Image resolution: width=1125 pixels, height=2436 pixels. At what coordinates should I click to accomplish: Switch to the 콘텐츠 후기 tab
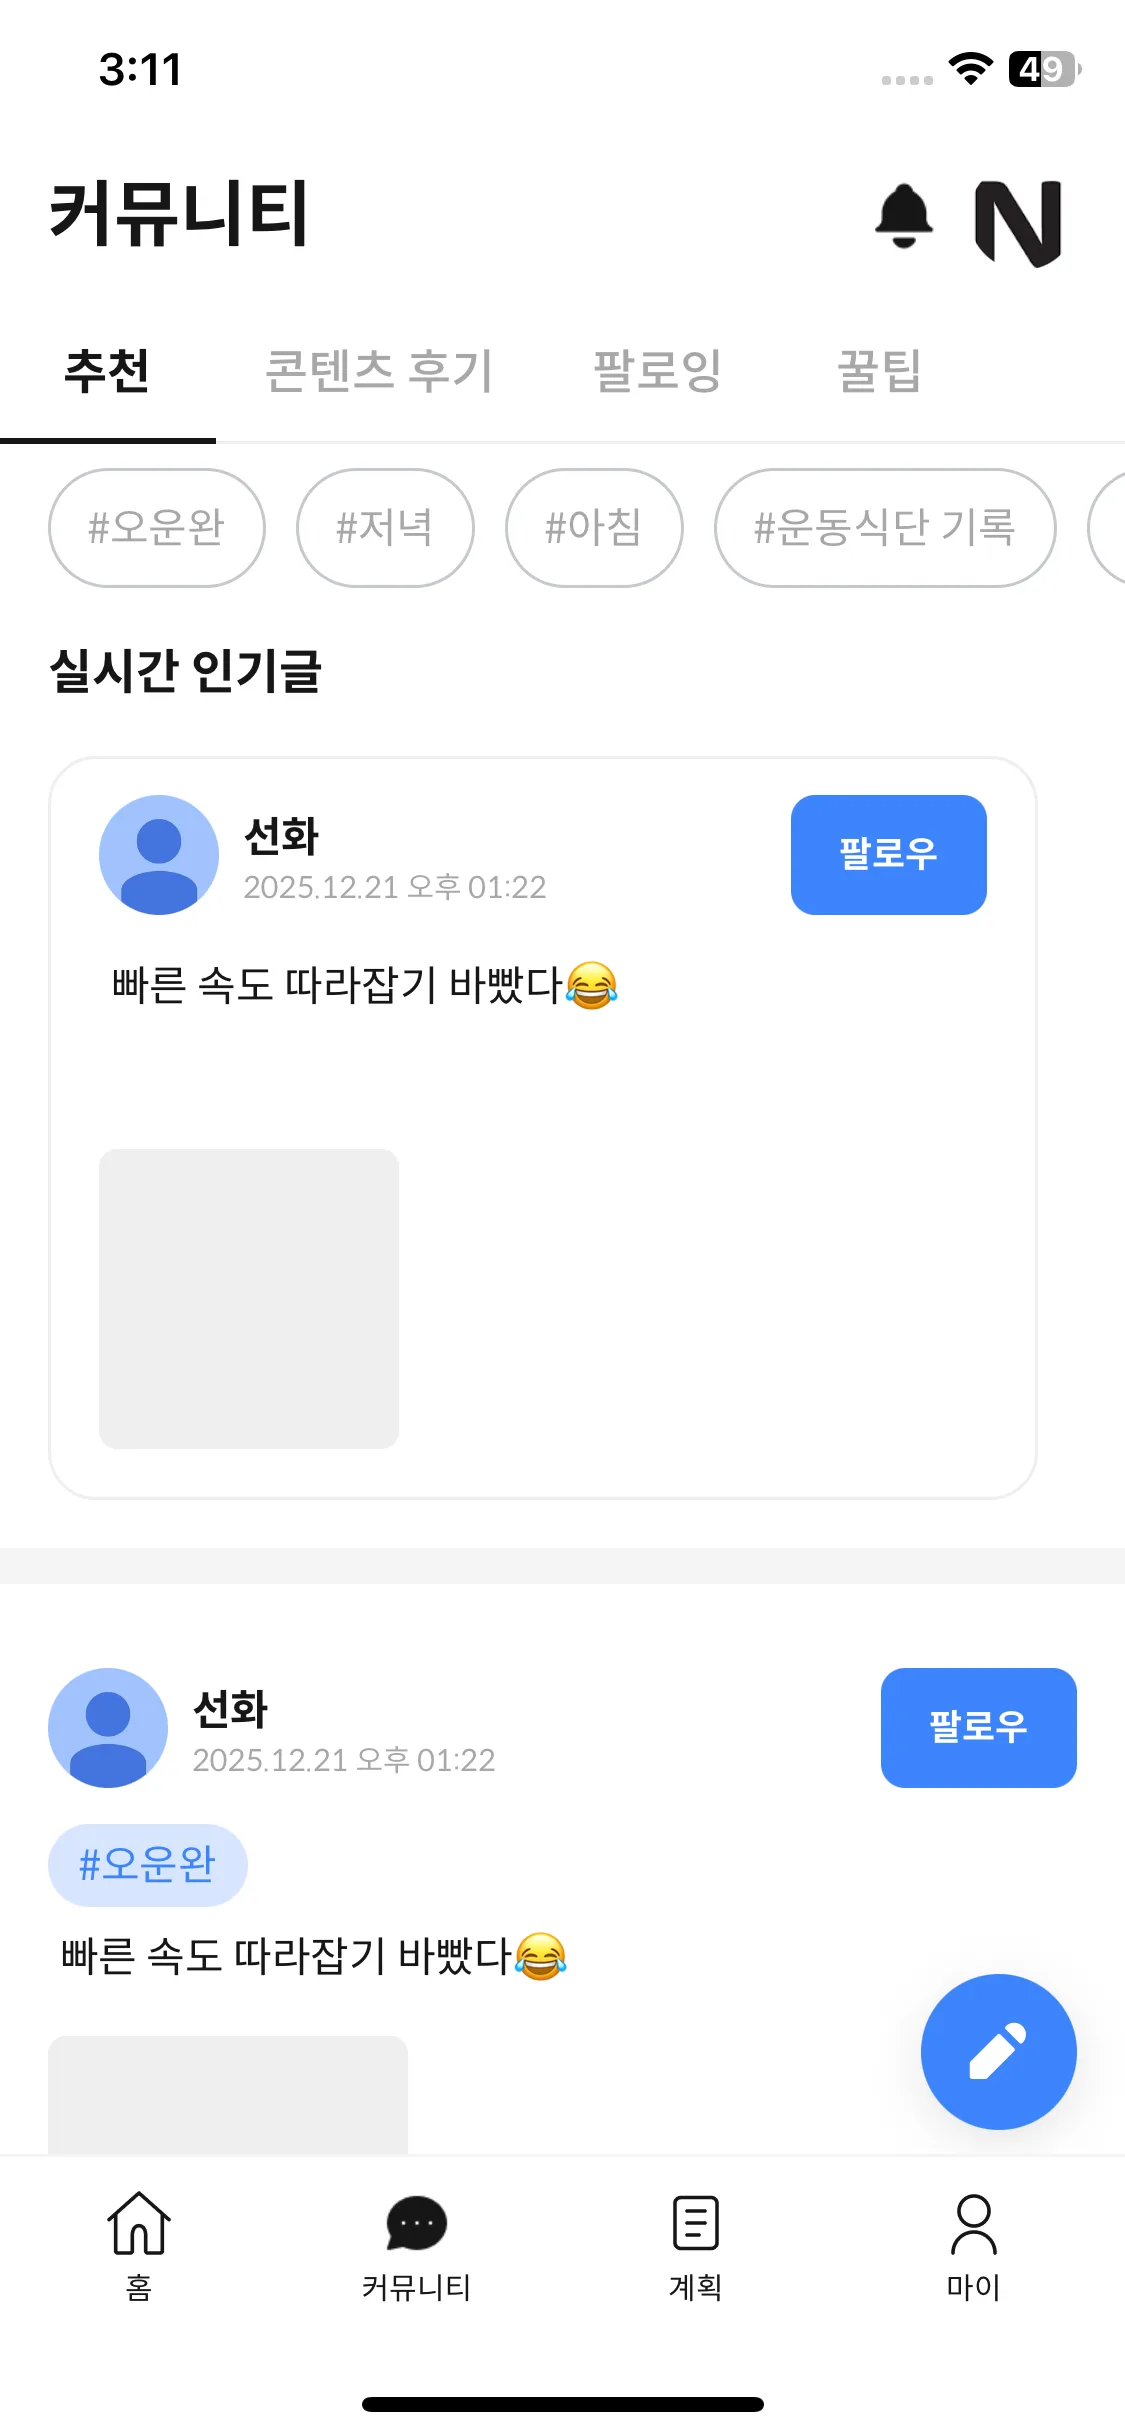[379, 372]
